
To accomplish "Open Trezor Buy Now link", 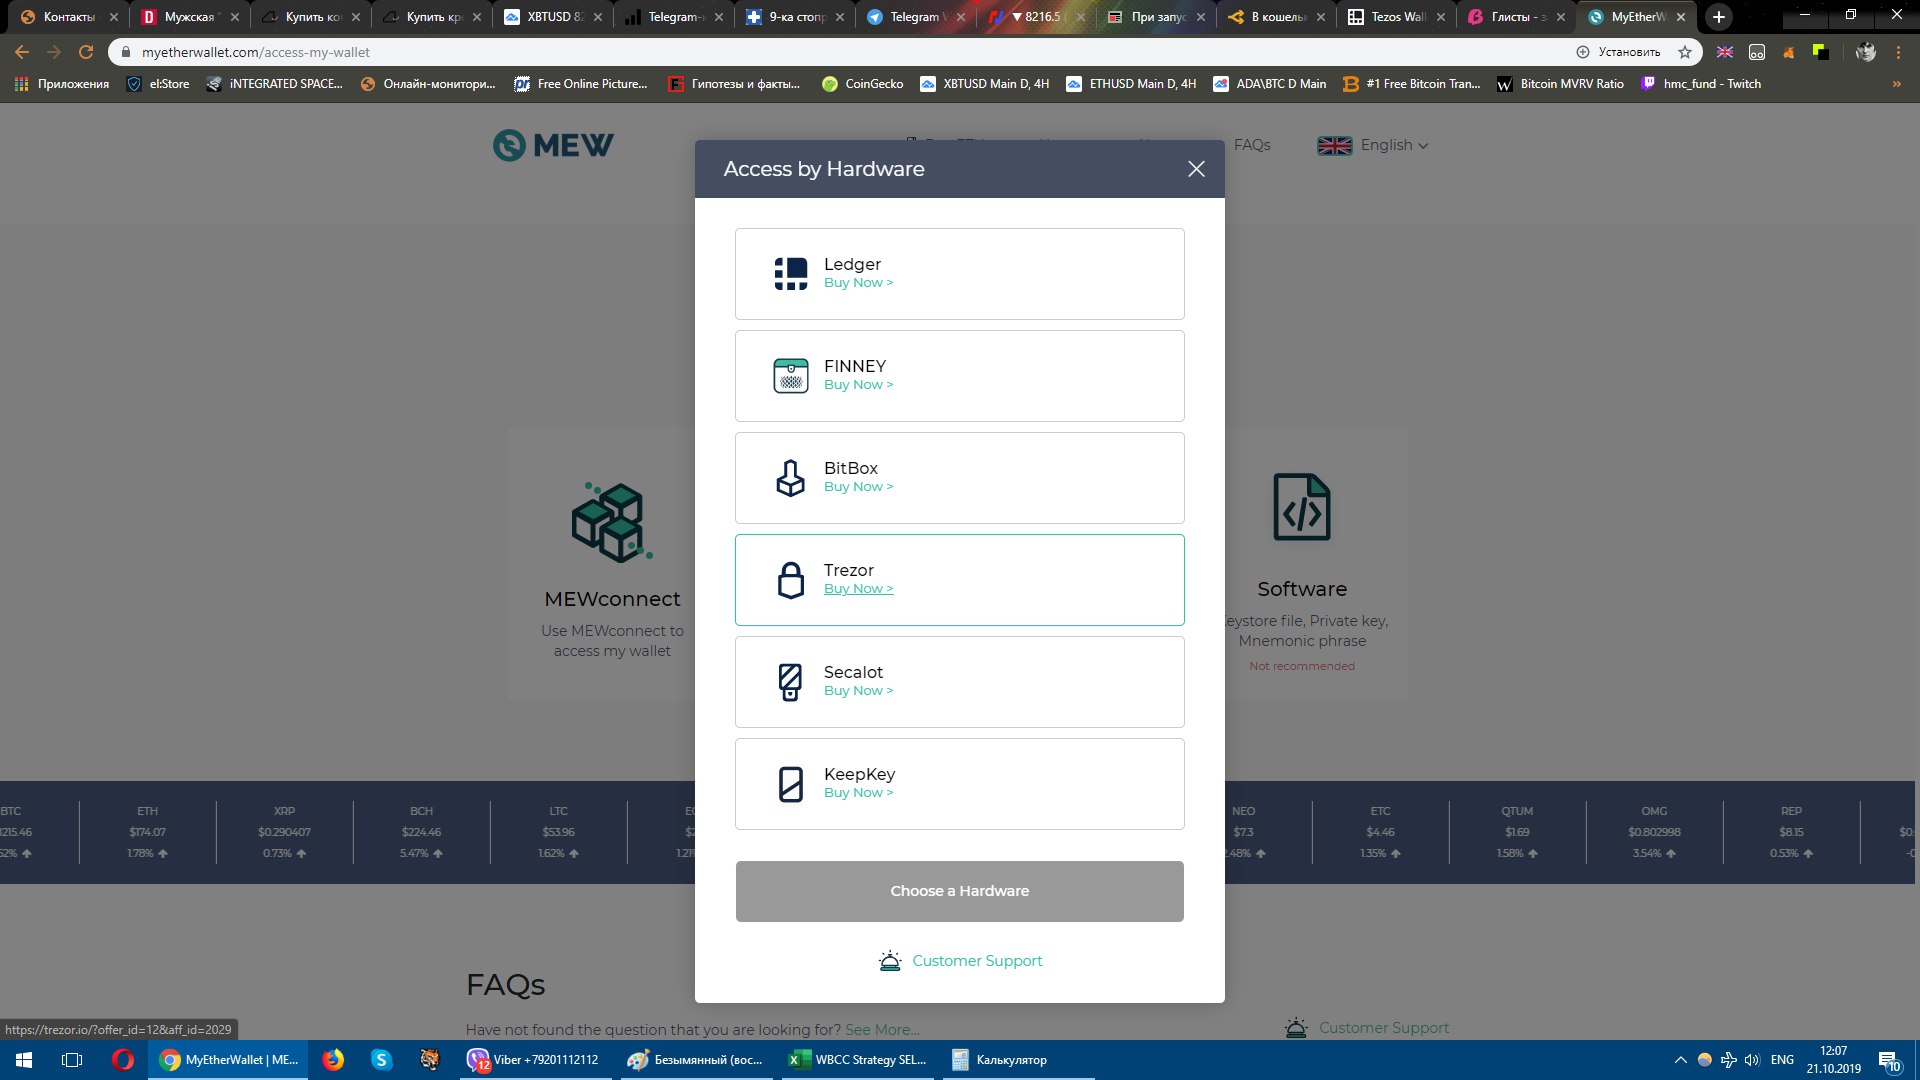I will pos(858,589).
